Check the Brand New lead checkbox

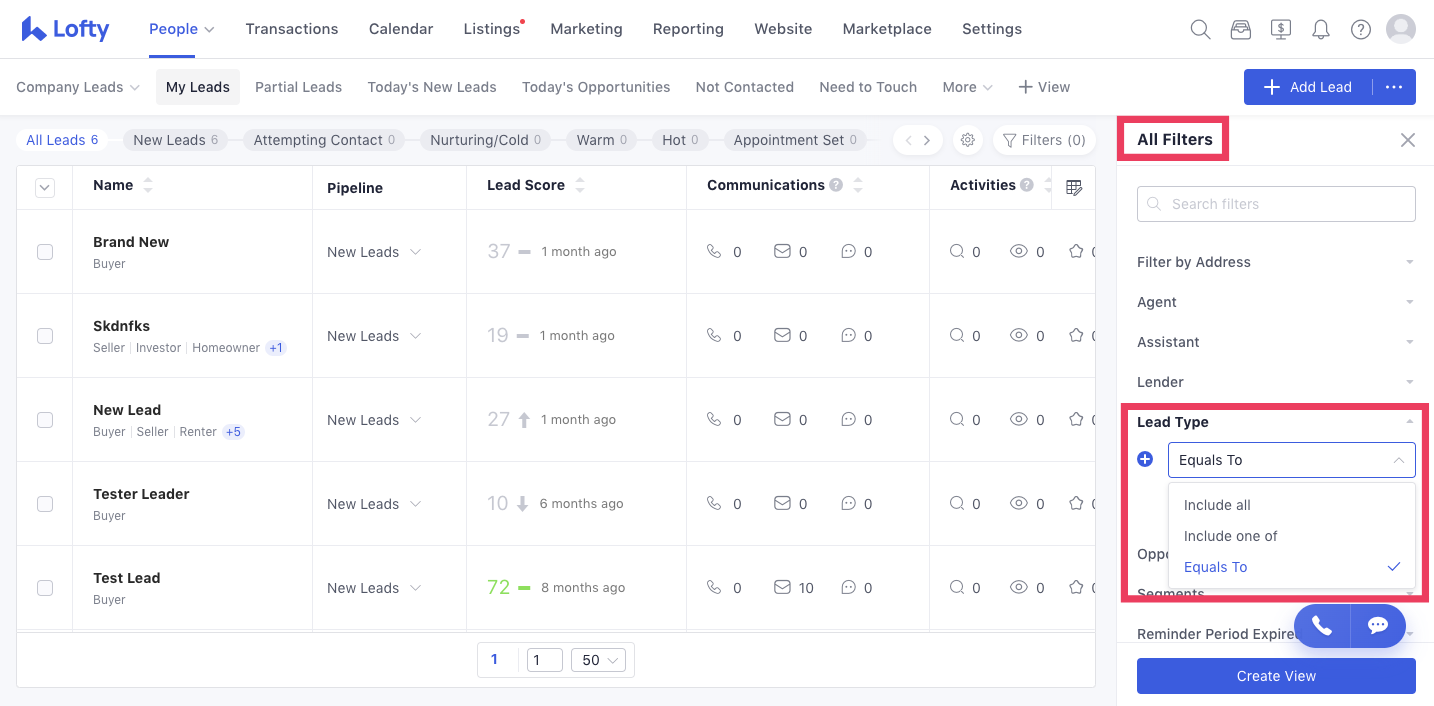[45, 252]
